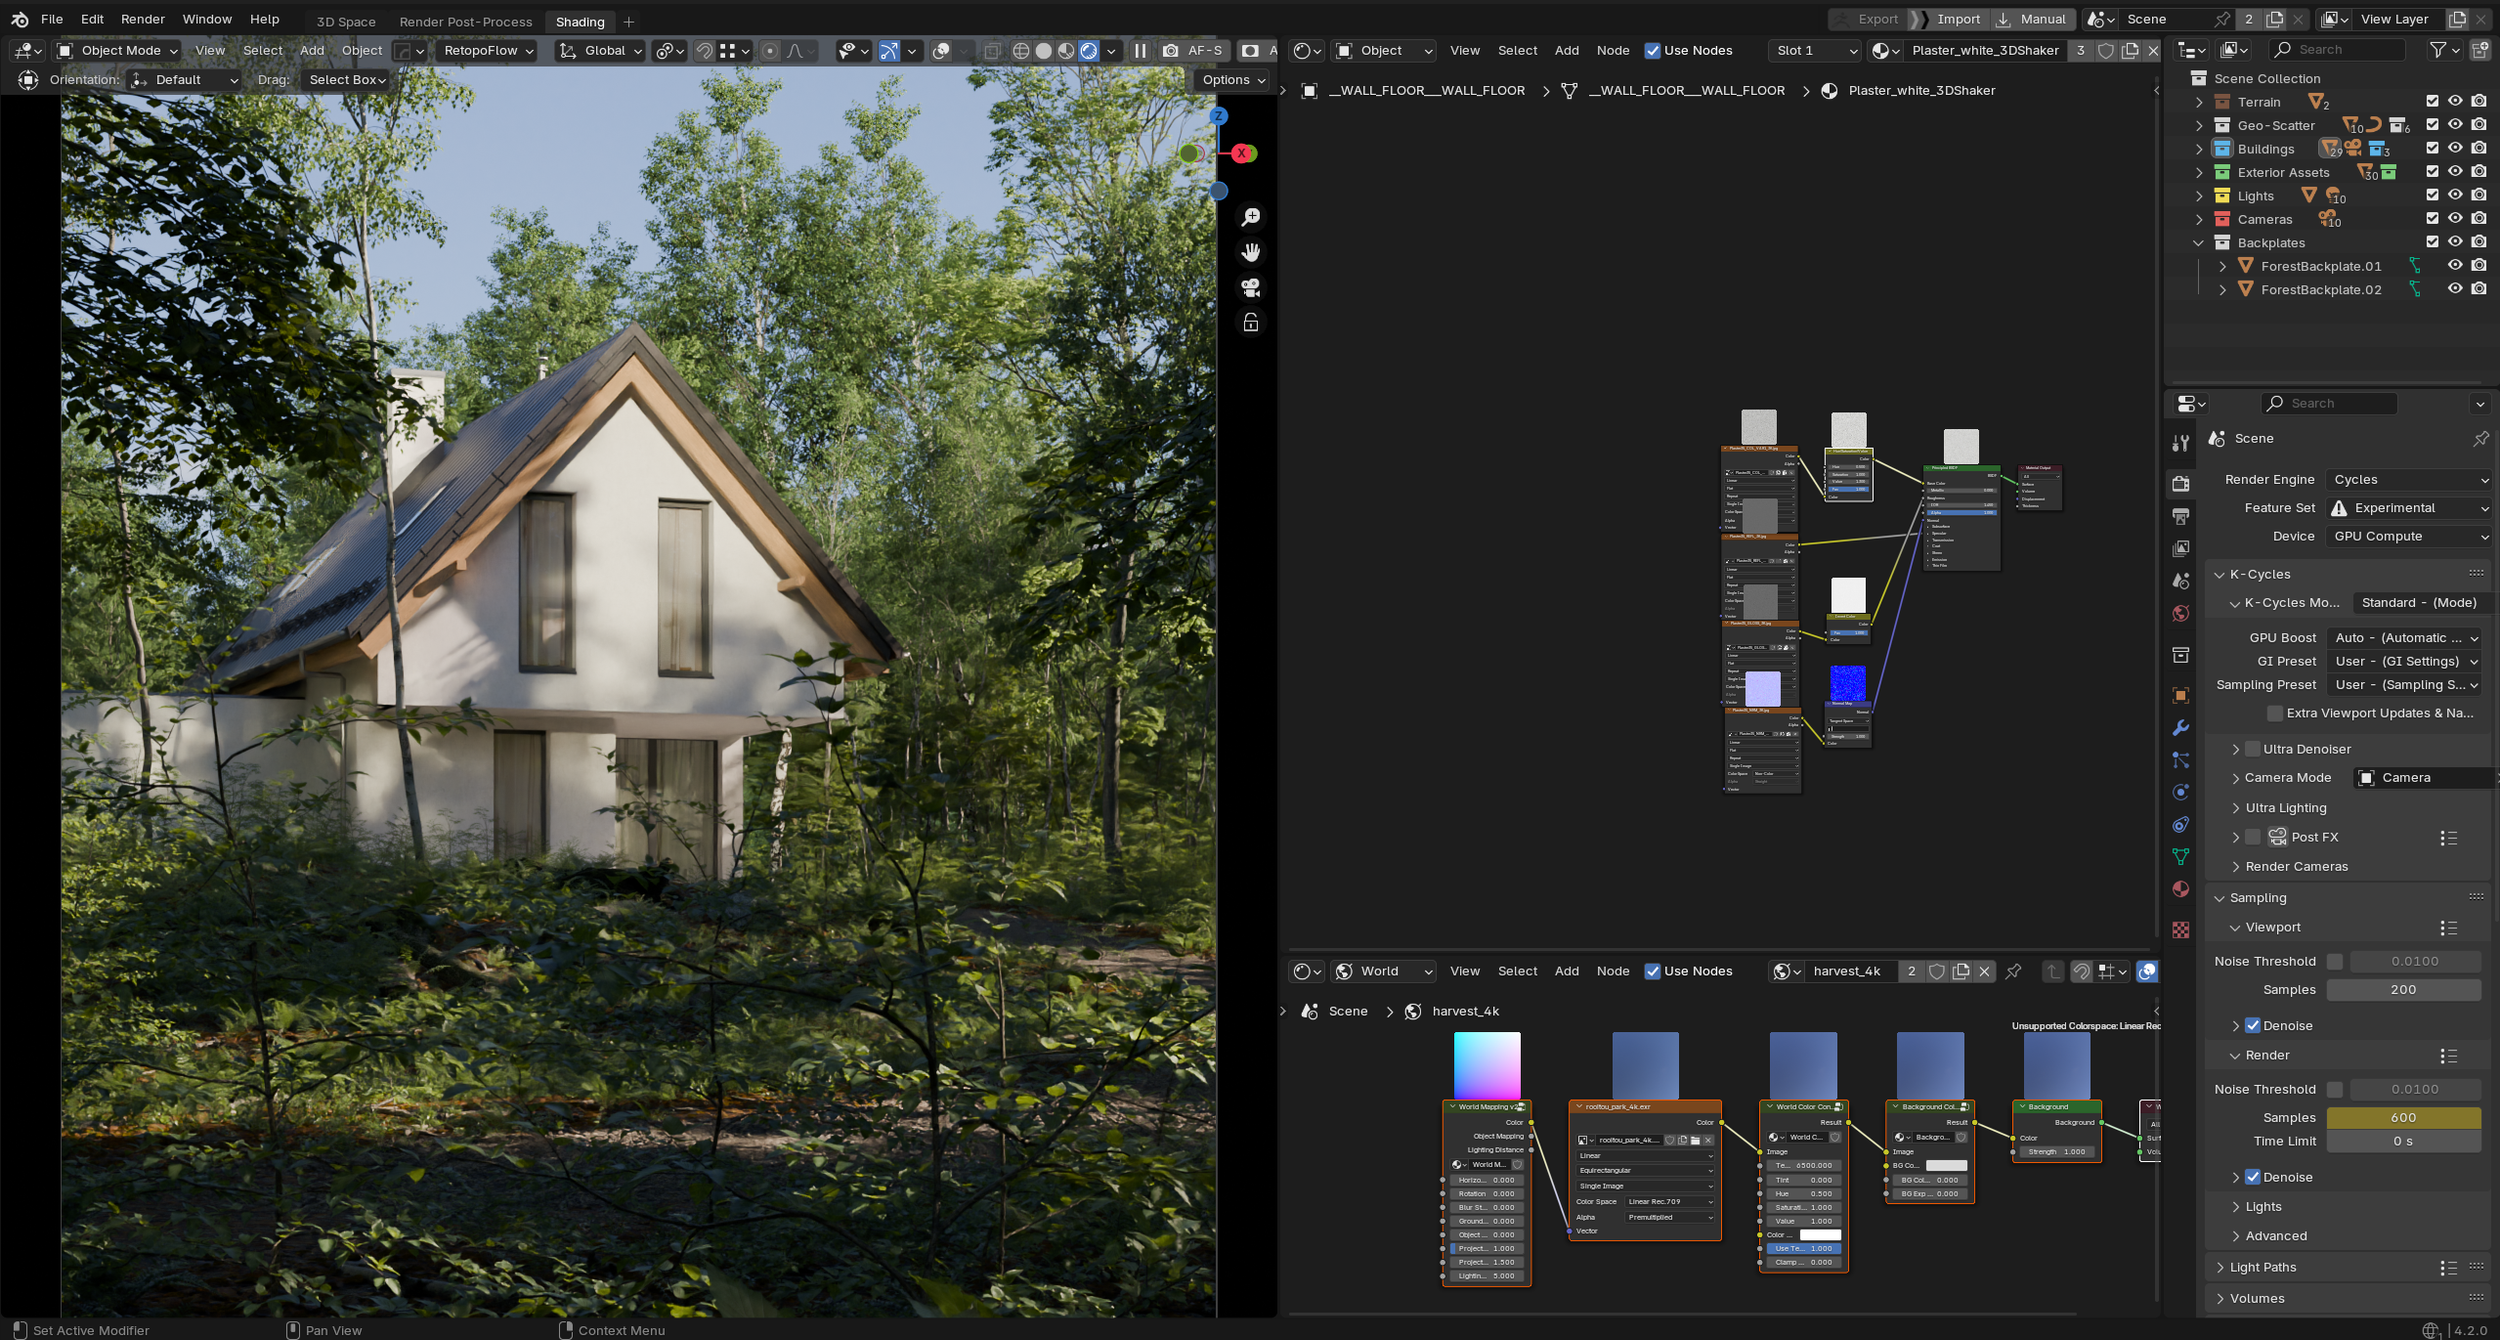Click the Manual button
The image size is (2500, 1340).
(2033, 19)
